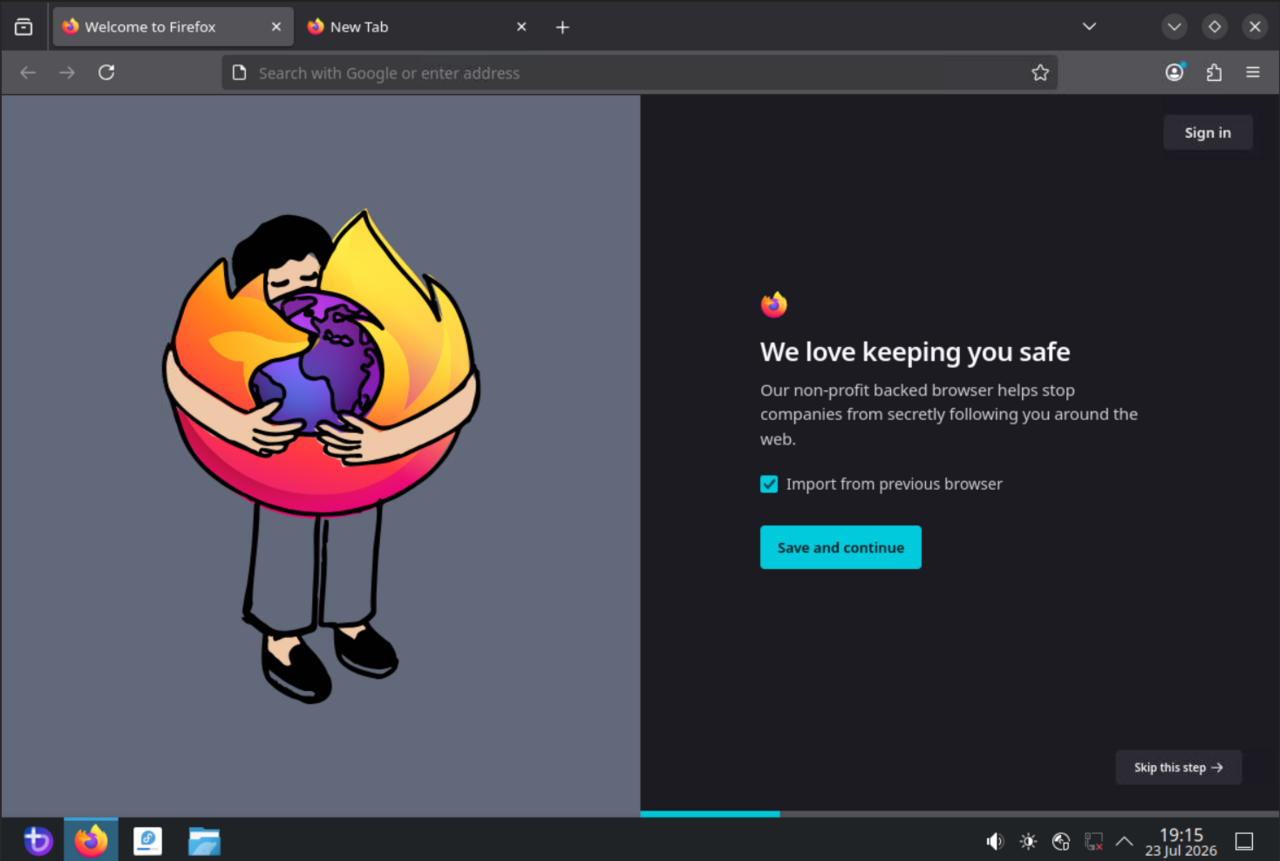This screenshot has width=1280, height=861.
Task: Click the show desktop button in the taskbar corner
Action: click(1244, 841)
